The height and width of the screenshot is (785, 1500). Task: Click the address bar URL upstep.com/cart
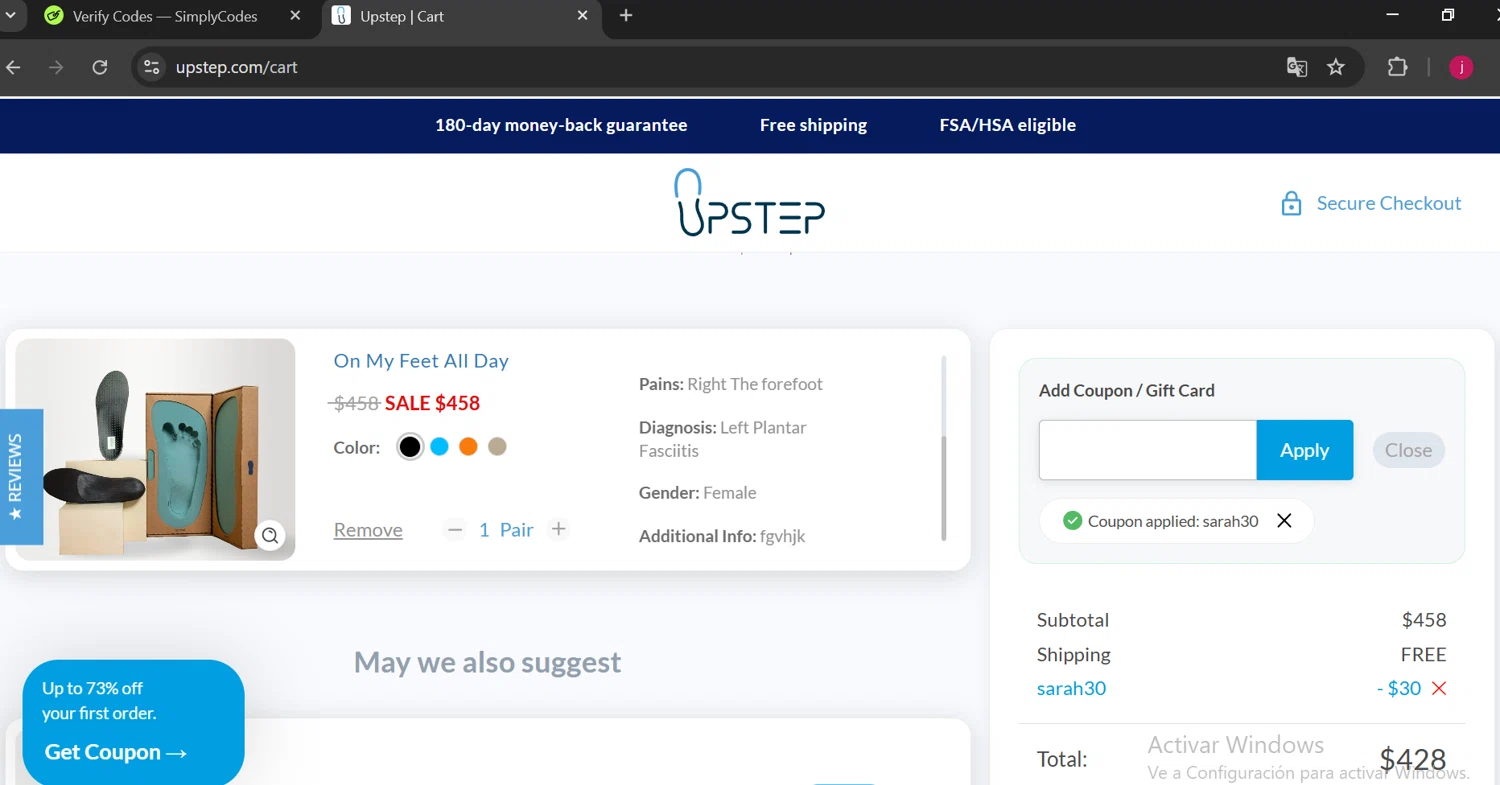tap(237, 67)
